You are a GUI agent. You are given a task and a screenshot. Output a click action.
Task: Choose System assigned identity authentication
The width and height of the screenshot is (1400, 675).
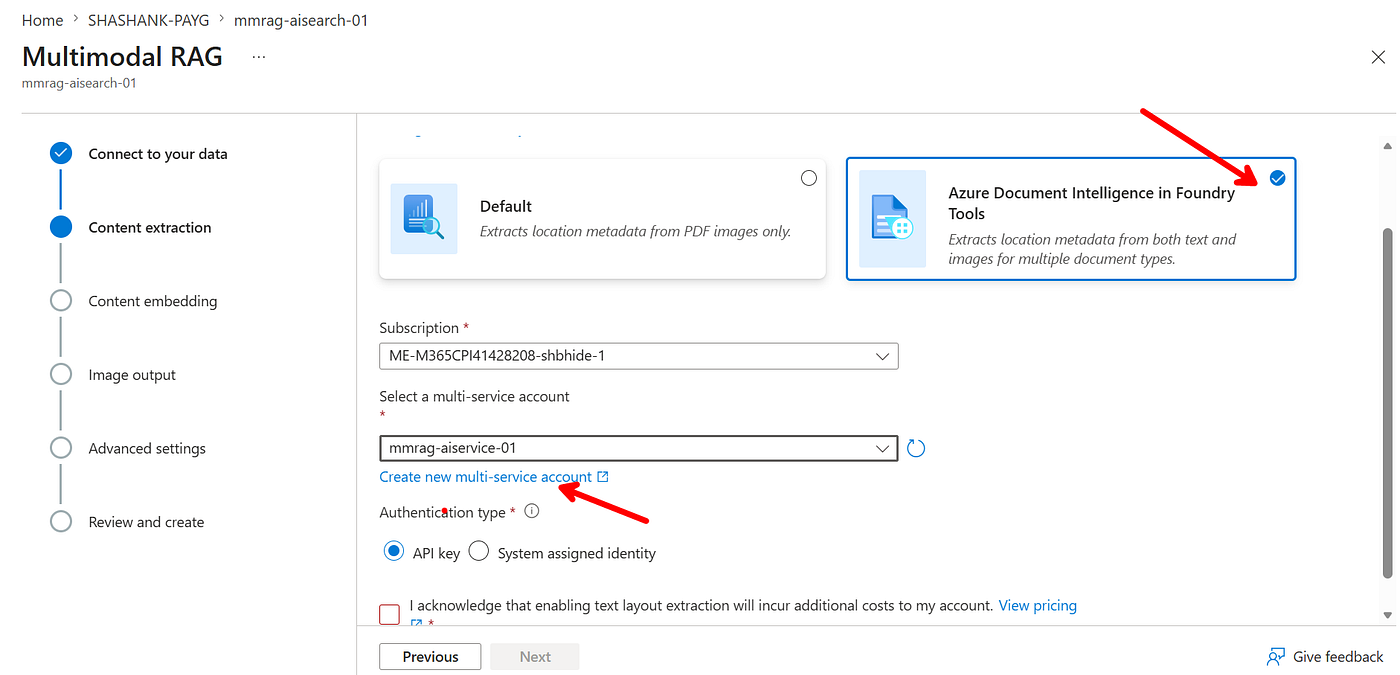pyautogui.click(x=479, y=552)
